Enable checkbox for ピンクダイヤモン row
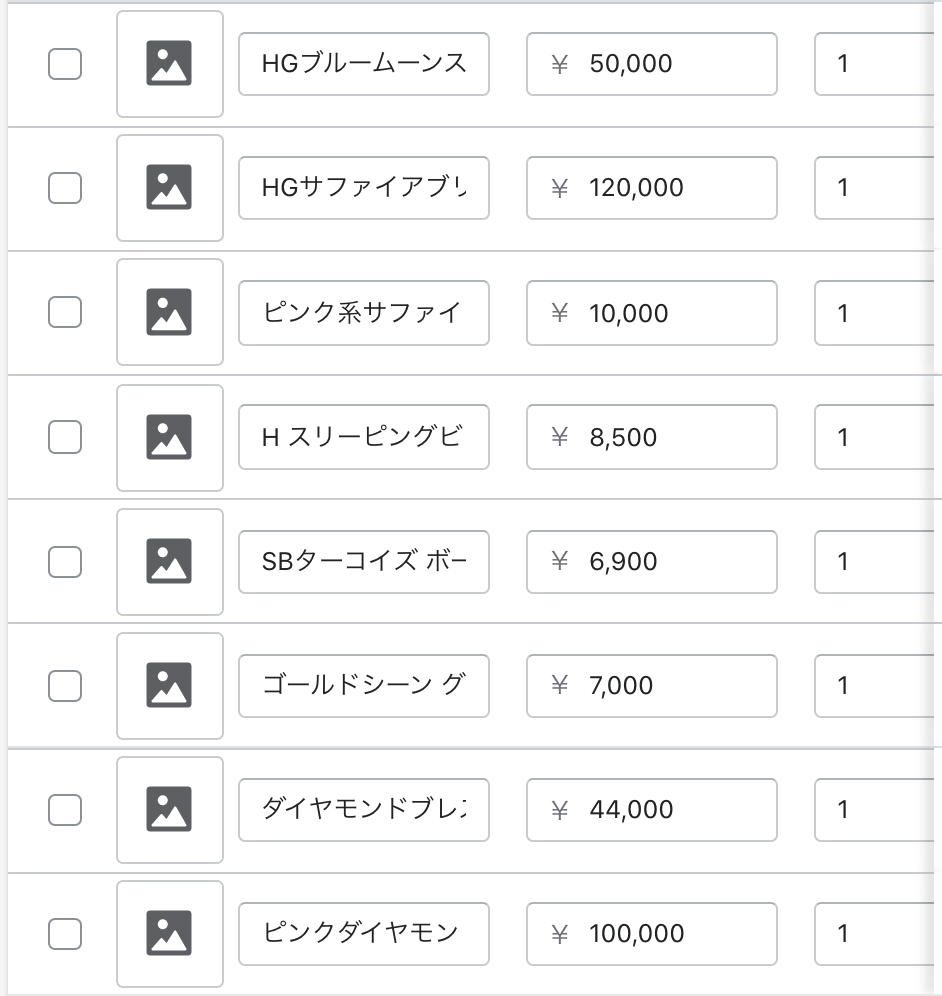Image resolution: width=942 pixels, height=996 pixels. tap(65, 933)
